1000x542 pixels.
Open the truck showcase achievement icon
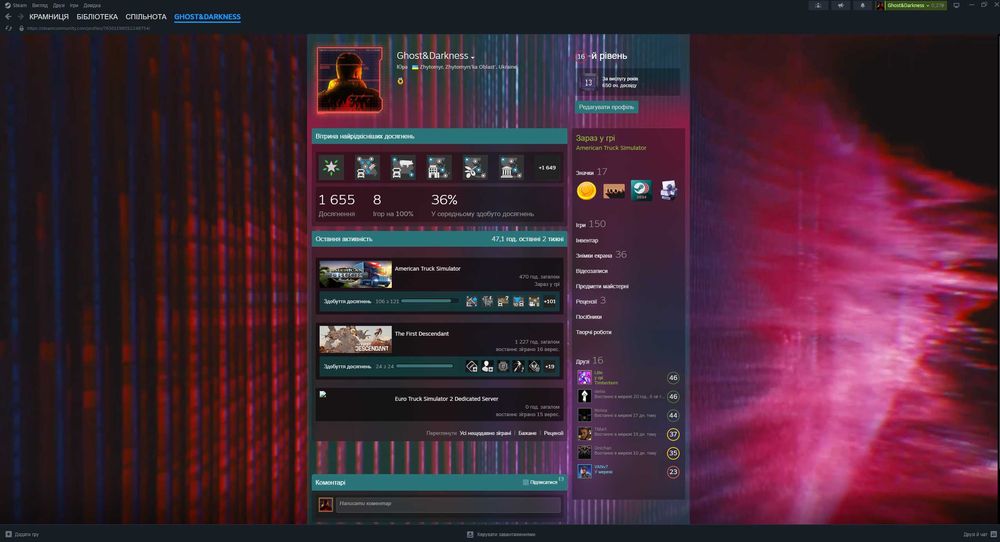403,167
